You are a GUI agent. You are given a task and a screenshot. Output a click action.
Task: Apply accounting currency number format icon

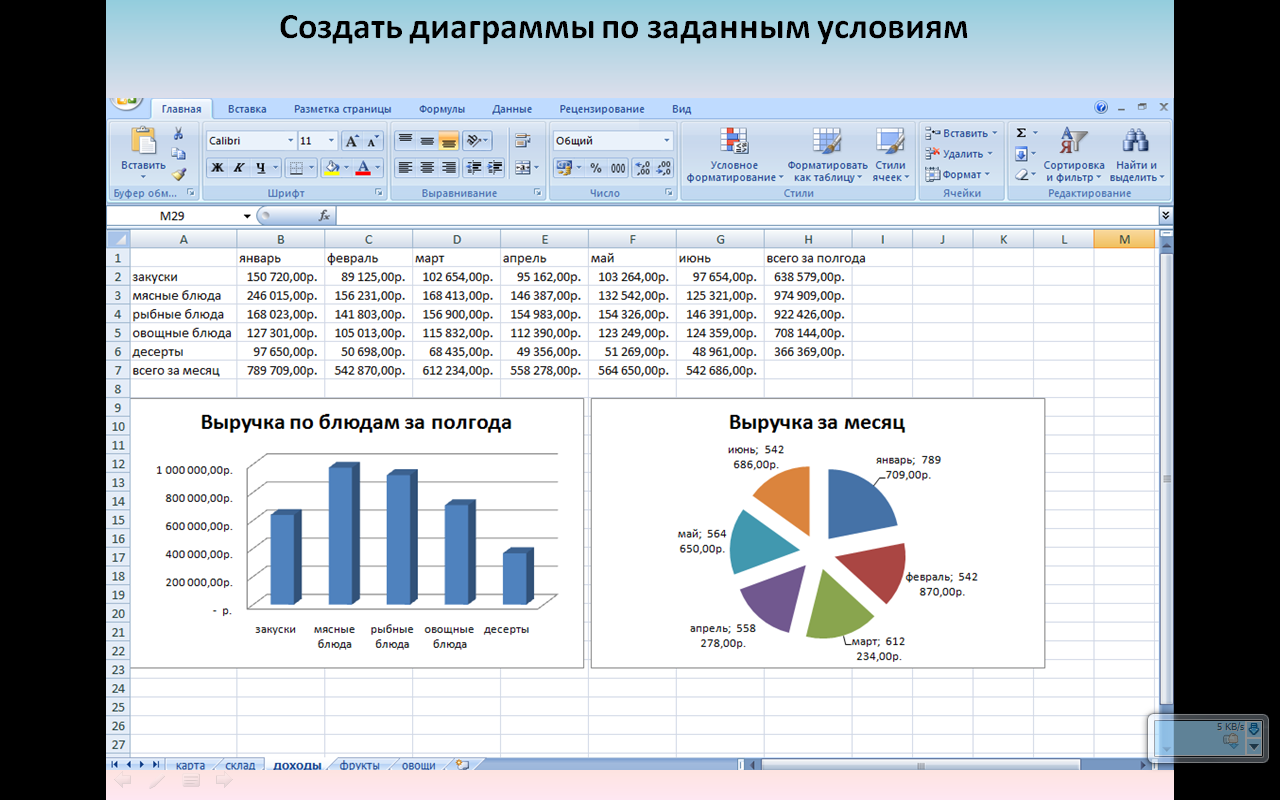[x=564, y=168]
